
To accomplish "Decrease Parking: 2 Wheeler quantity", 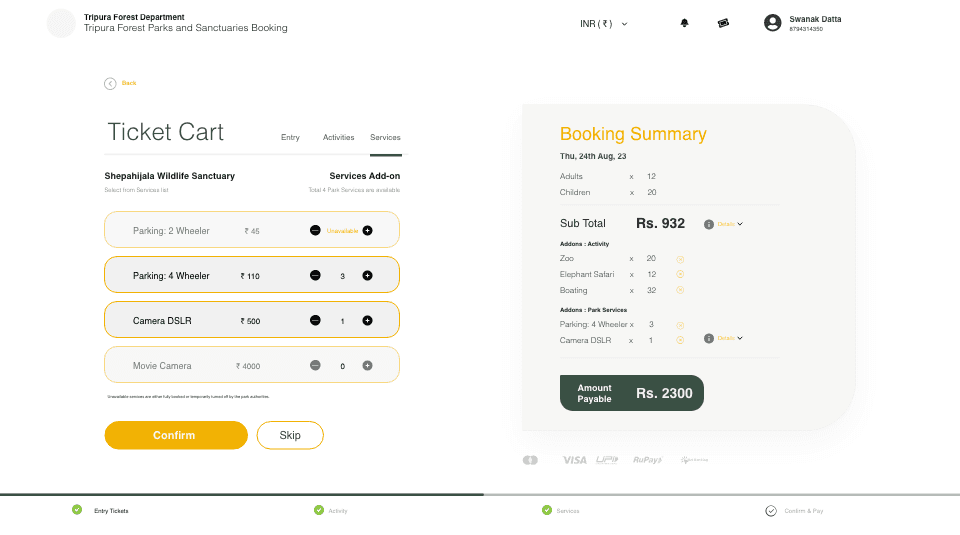I will point(315,230).
